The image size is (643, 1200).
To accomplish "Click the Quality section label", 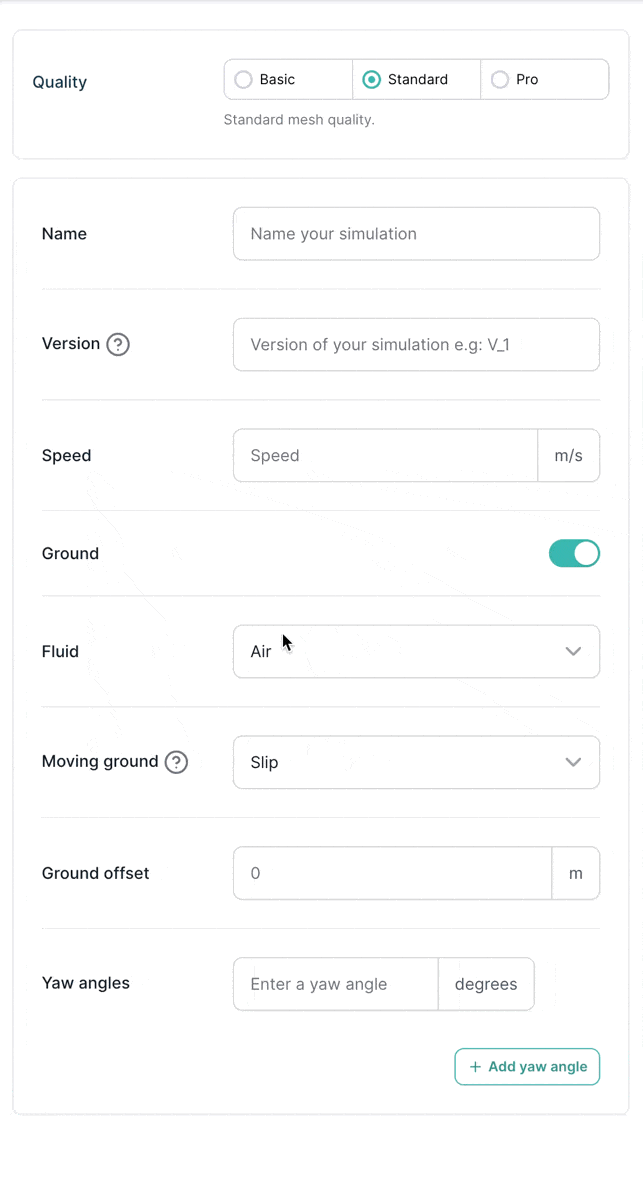I will tap(60, 82).
